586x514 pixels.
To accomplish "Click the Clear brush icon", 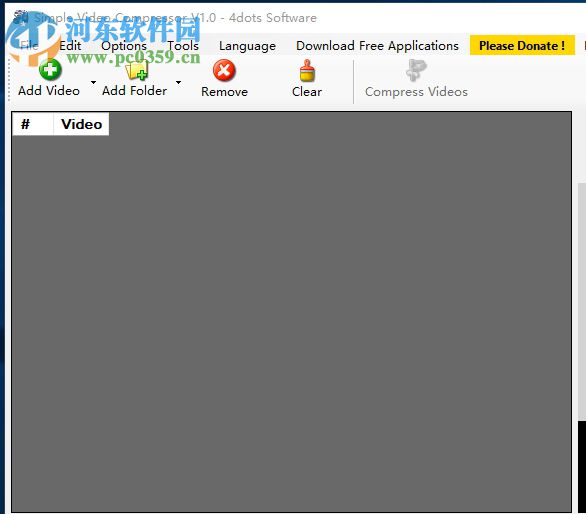I will point(307,70).
